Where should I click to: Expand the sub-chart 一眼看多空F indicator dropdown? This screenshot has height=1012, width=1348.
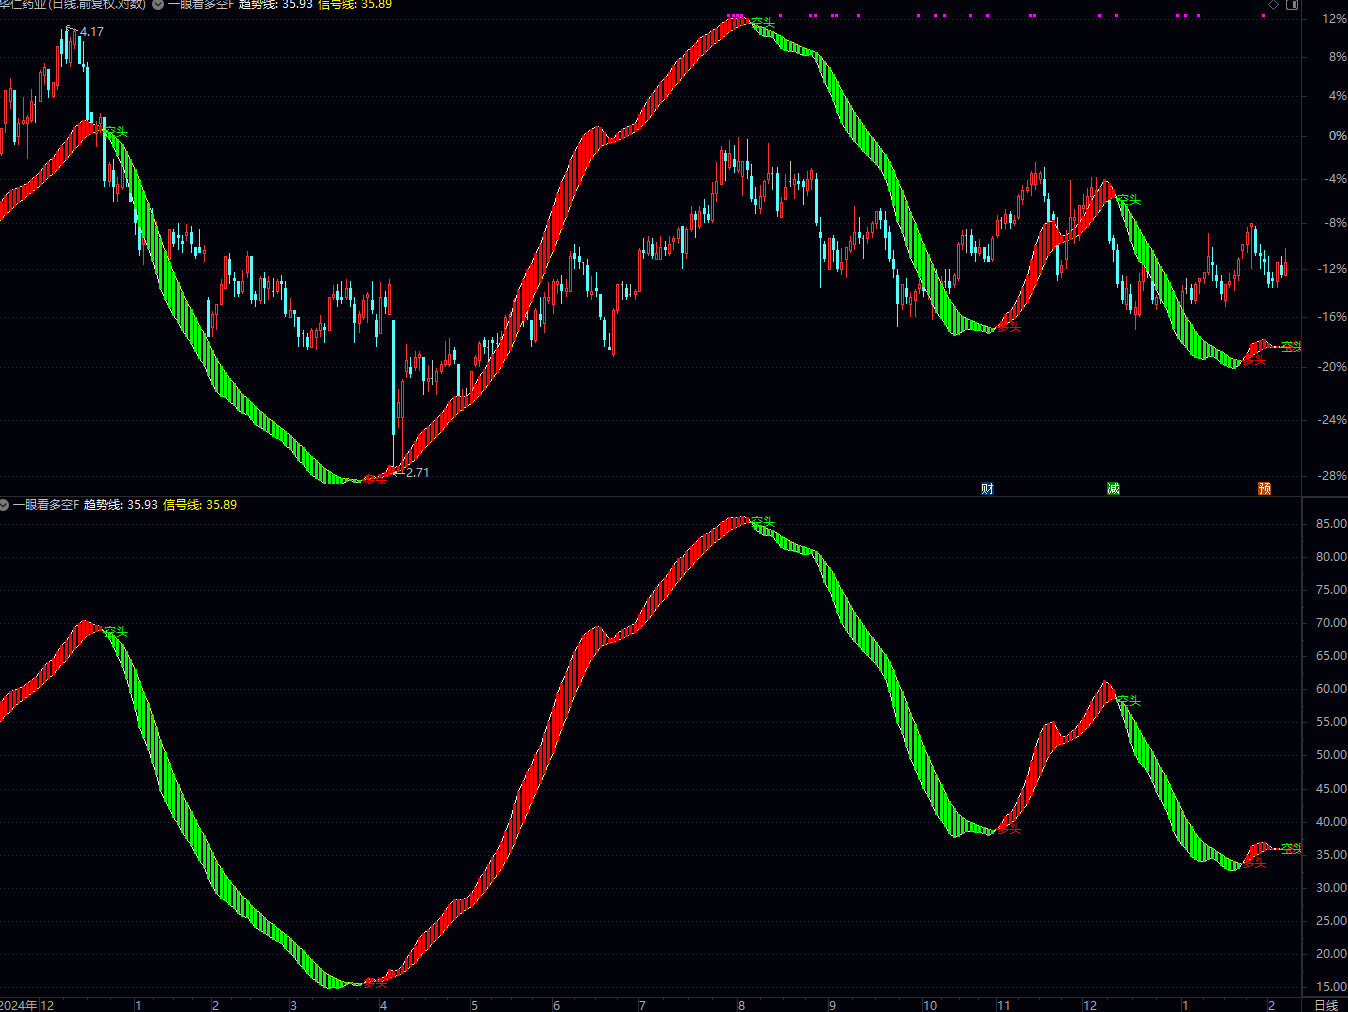(5, 505)
